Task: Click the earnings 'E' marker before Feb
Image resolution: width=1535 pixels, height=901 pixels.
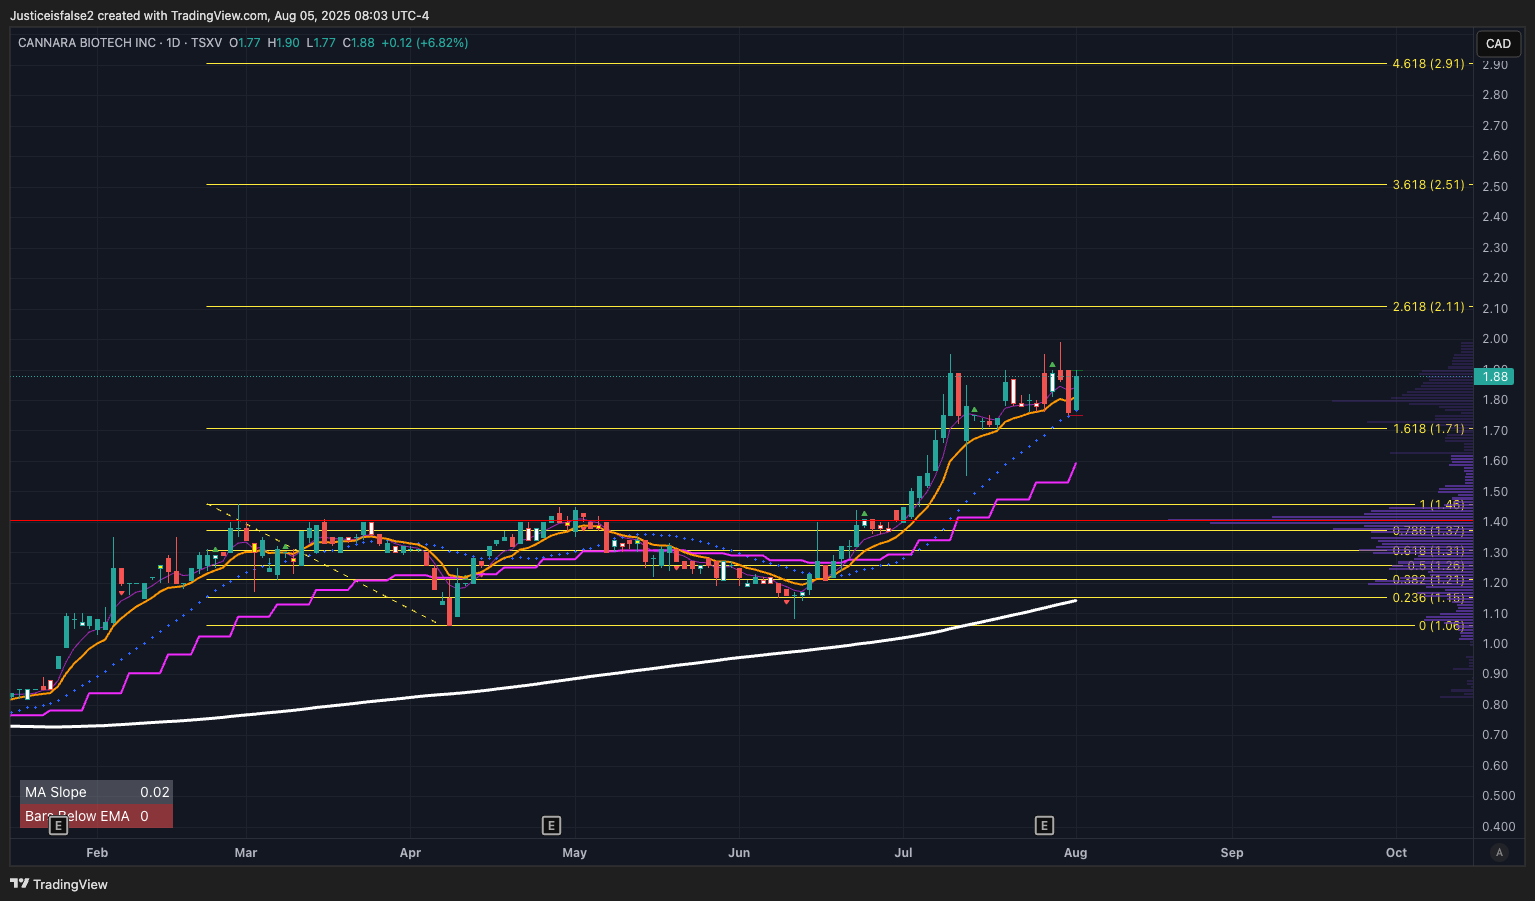Action: coord(59,825)
